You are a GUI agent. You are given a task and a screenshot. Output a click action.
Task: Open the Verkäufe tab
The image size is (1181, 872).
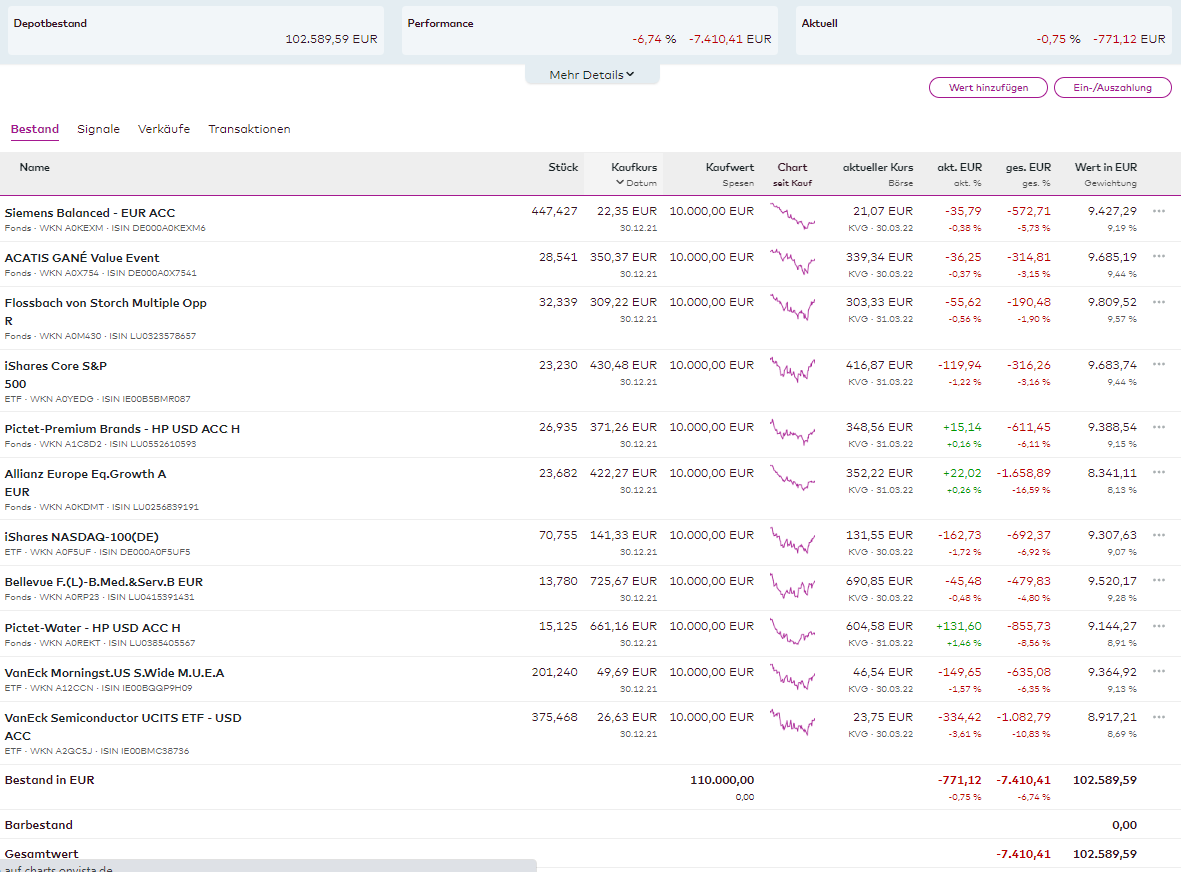pyautogui.click(x=164, y=129)
